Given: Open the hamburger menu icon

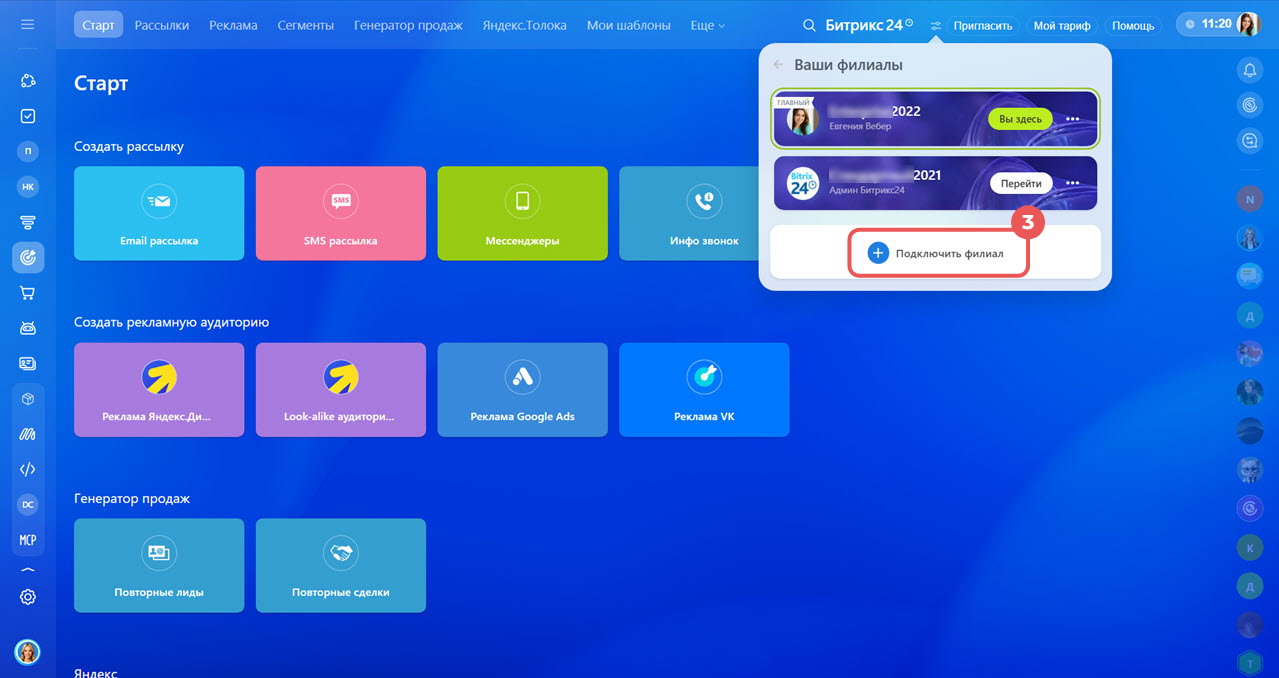Looking at the screenshot, I should [28, 24].
